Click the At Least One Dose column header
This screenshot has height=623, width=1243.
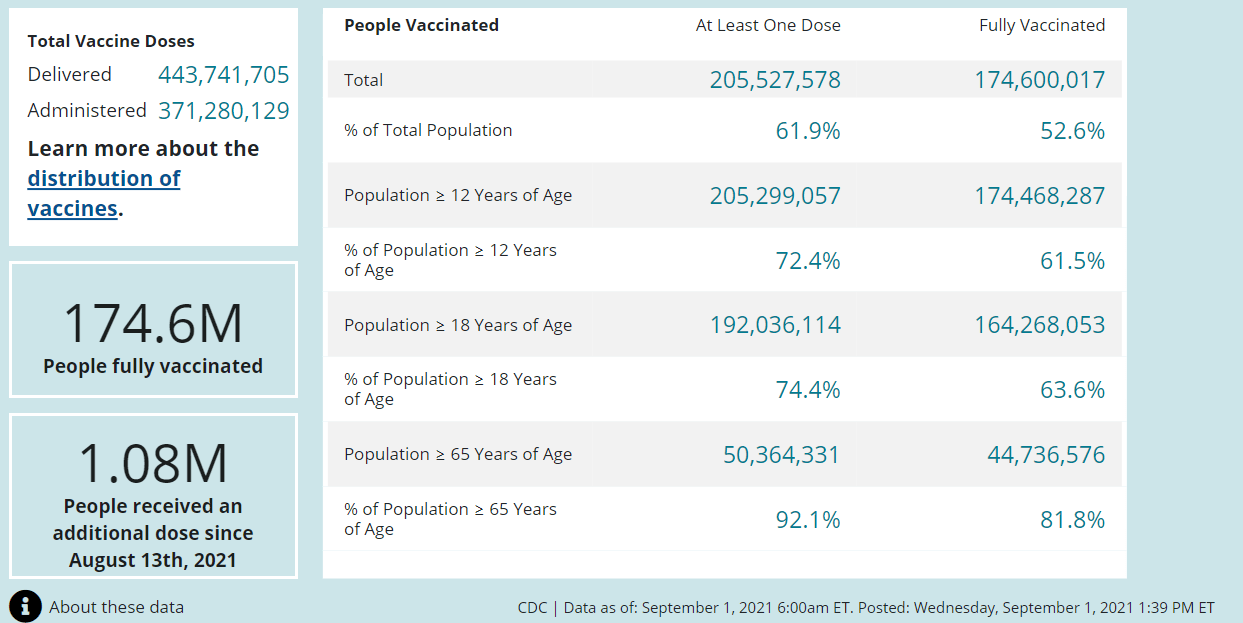[x=768, y=26]
